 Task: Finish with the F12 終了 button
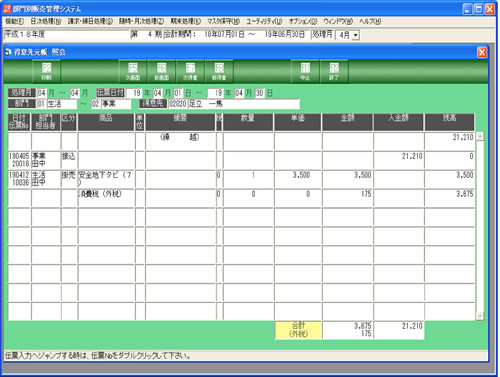click(334, 71)
